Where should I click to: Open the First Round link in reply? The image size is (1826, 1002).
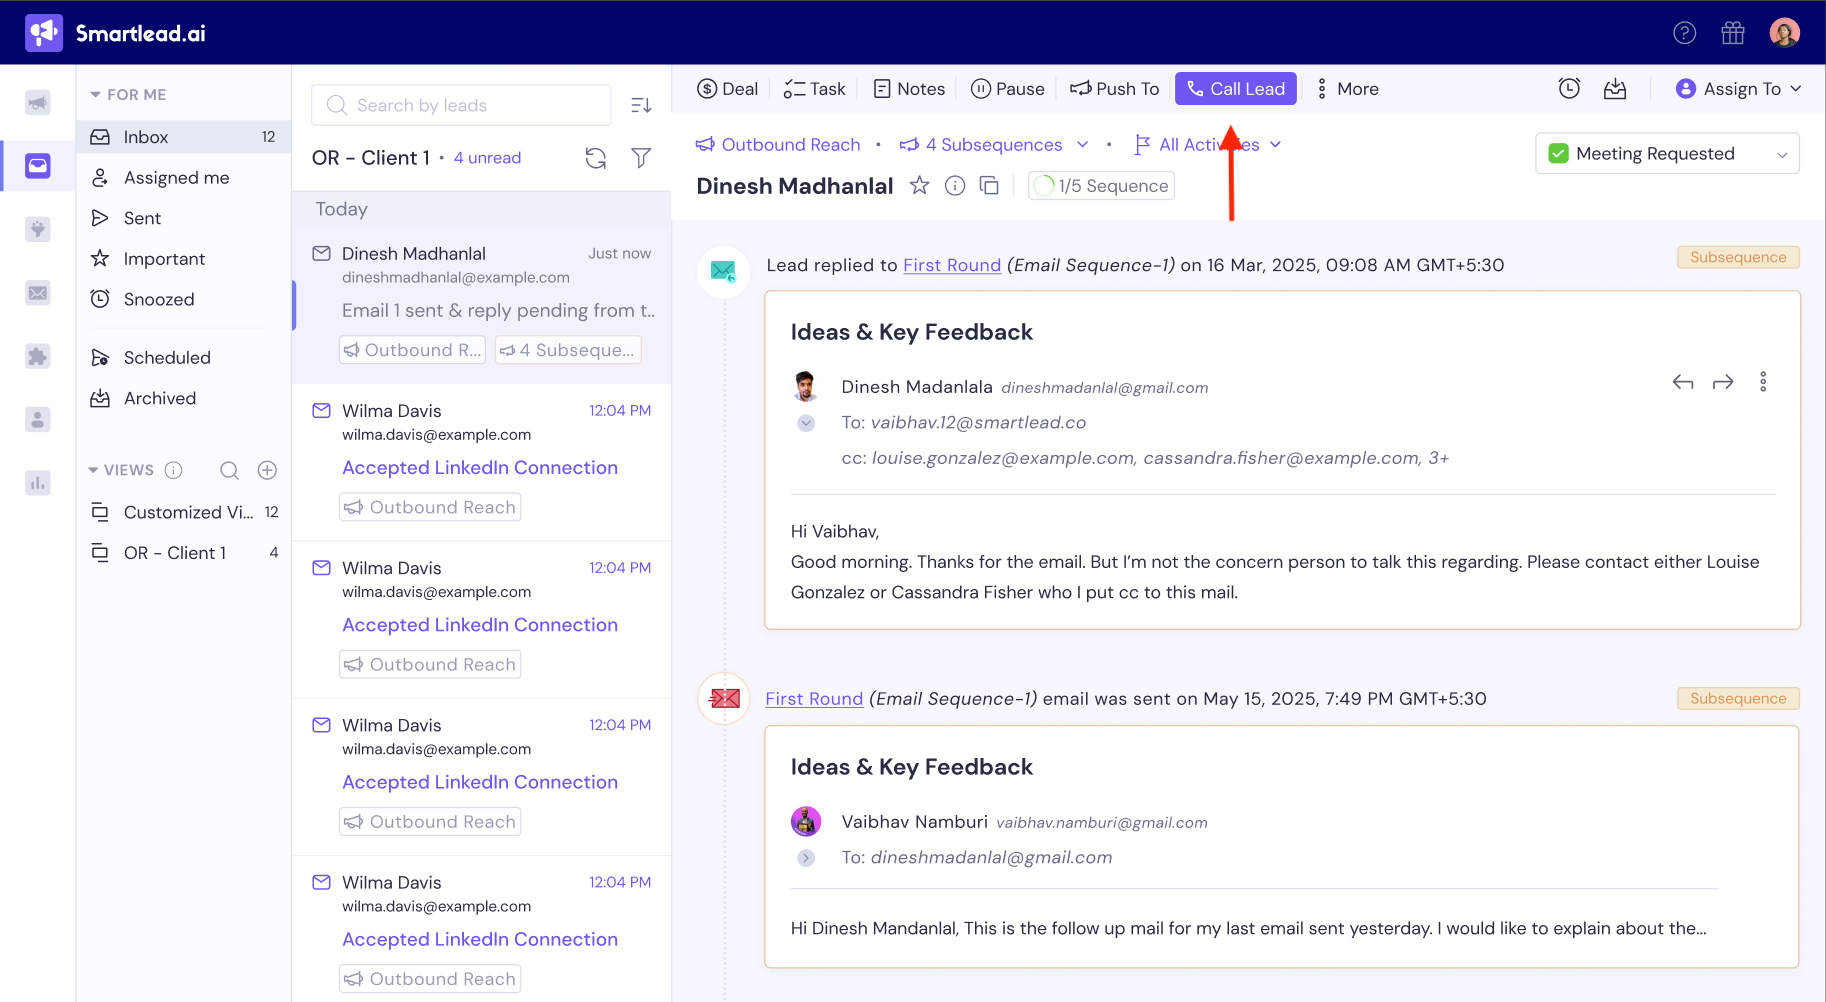pyautogui.click(x=951, y=265)
